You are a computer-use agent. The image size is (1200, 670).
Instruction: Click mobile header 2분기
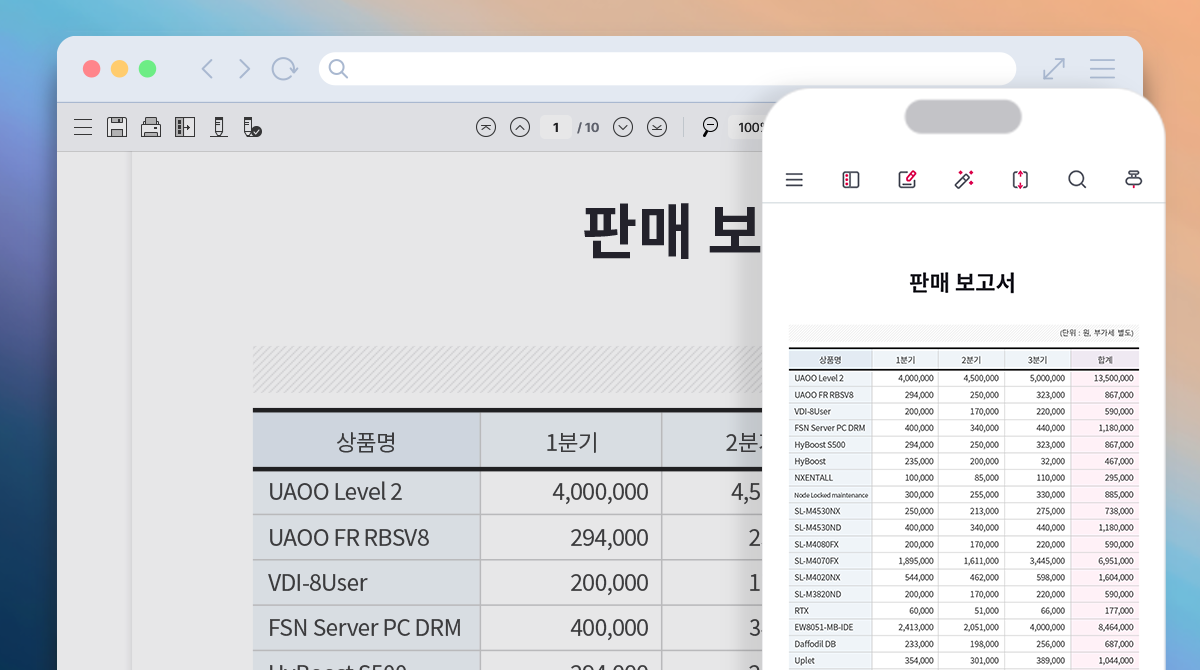click(971, 360)
